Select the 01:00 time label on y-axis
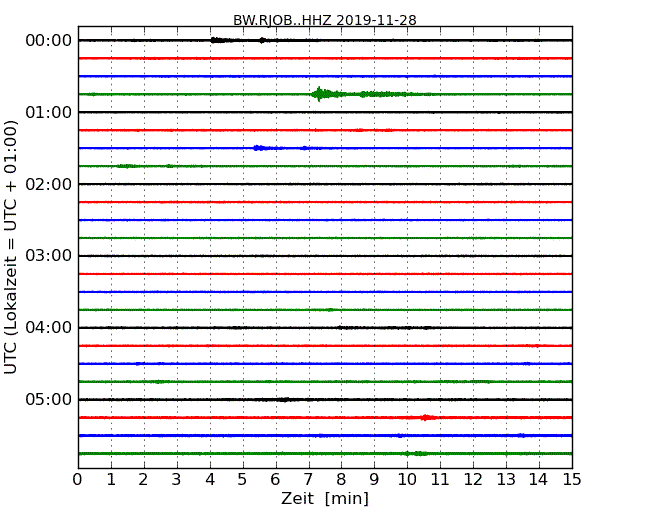Screen dimensions: 650x520 point(49,112)
